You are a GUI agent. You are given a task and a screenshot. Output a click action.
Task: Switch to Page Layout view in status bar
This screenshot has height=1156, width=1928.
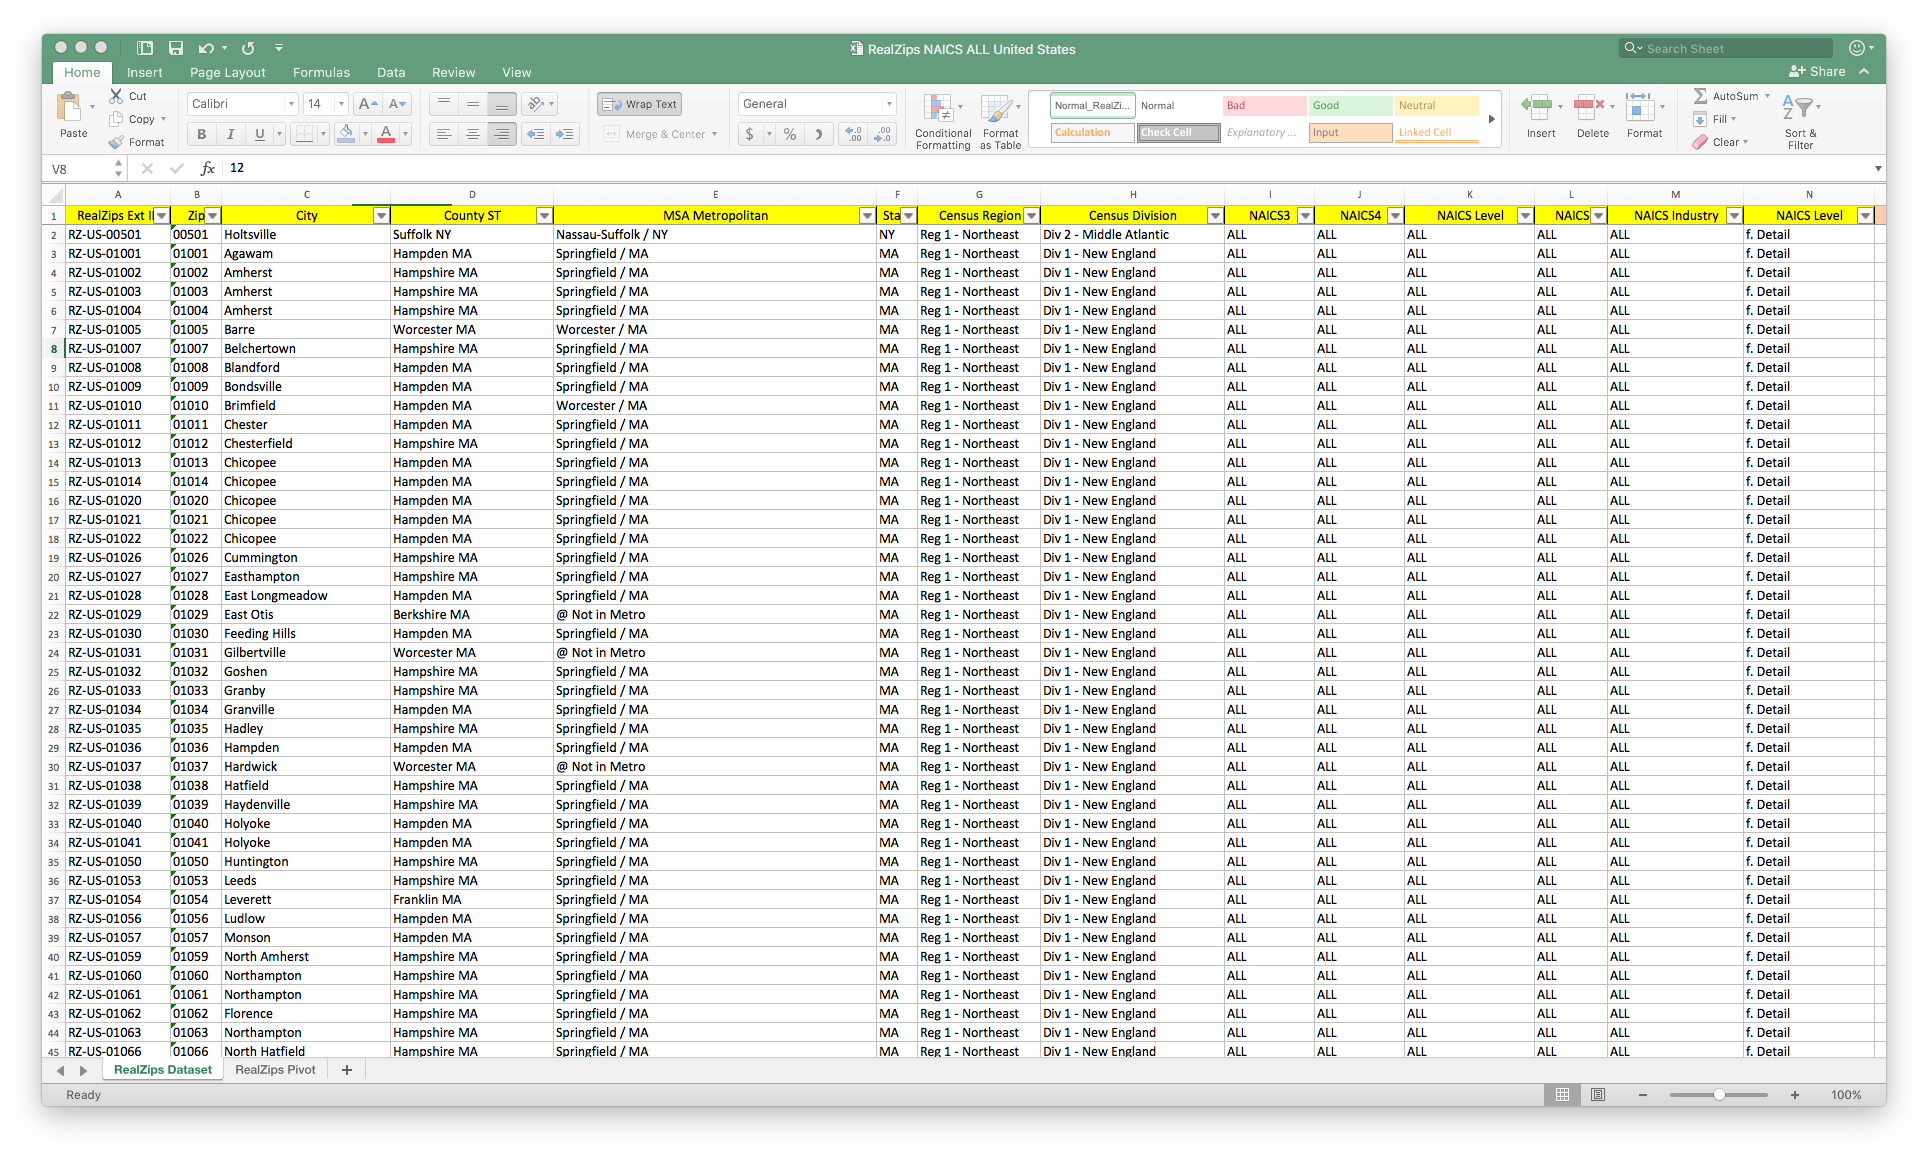tap(1598, 1095)
